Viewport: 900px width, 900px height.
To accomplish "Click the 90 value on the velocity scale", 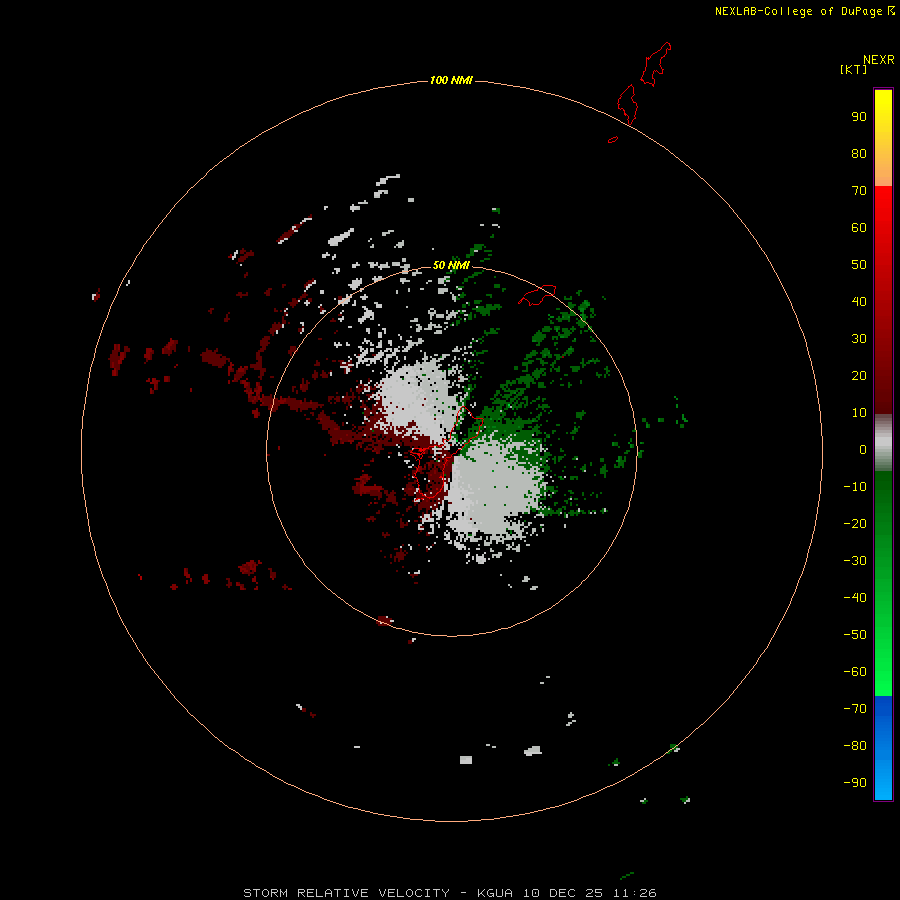I will pyautogui.click(x=859, y=117).
